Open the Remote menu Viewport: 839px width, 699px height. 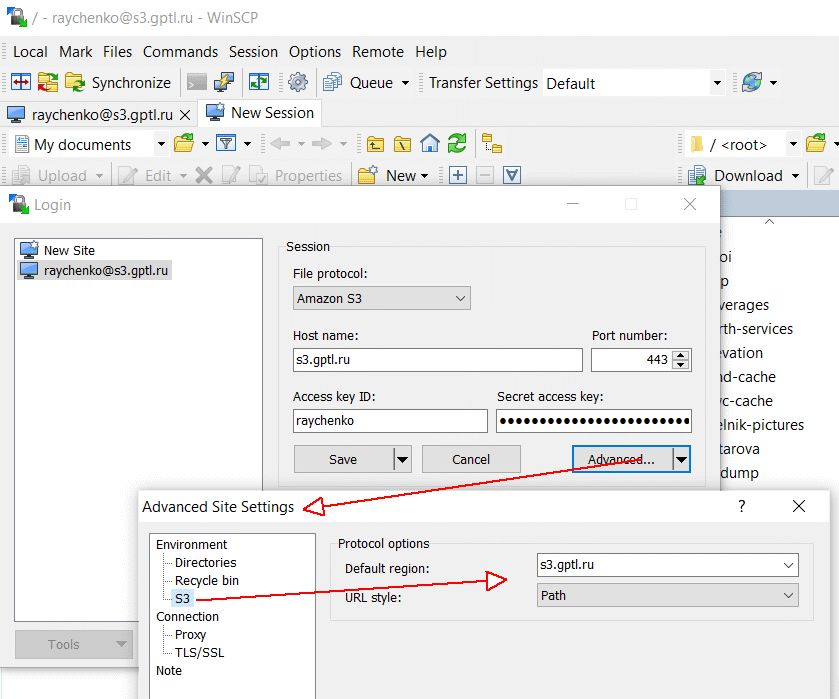pos(378,52)
